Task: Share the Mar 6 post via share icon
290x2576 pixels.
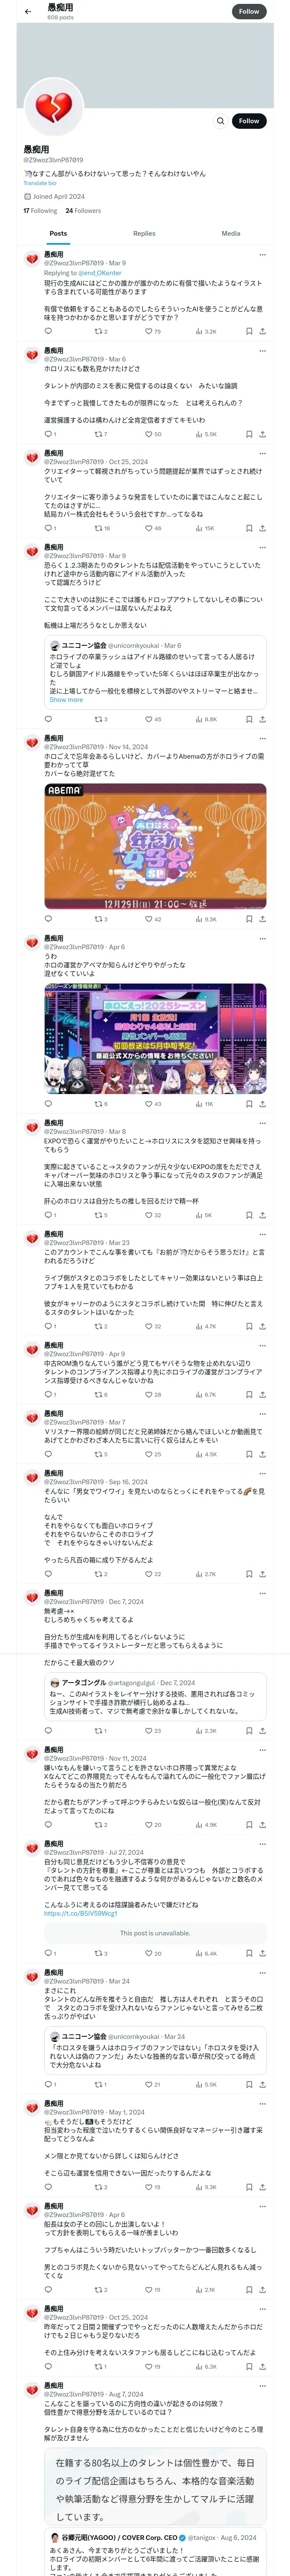Action: 262,434
